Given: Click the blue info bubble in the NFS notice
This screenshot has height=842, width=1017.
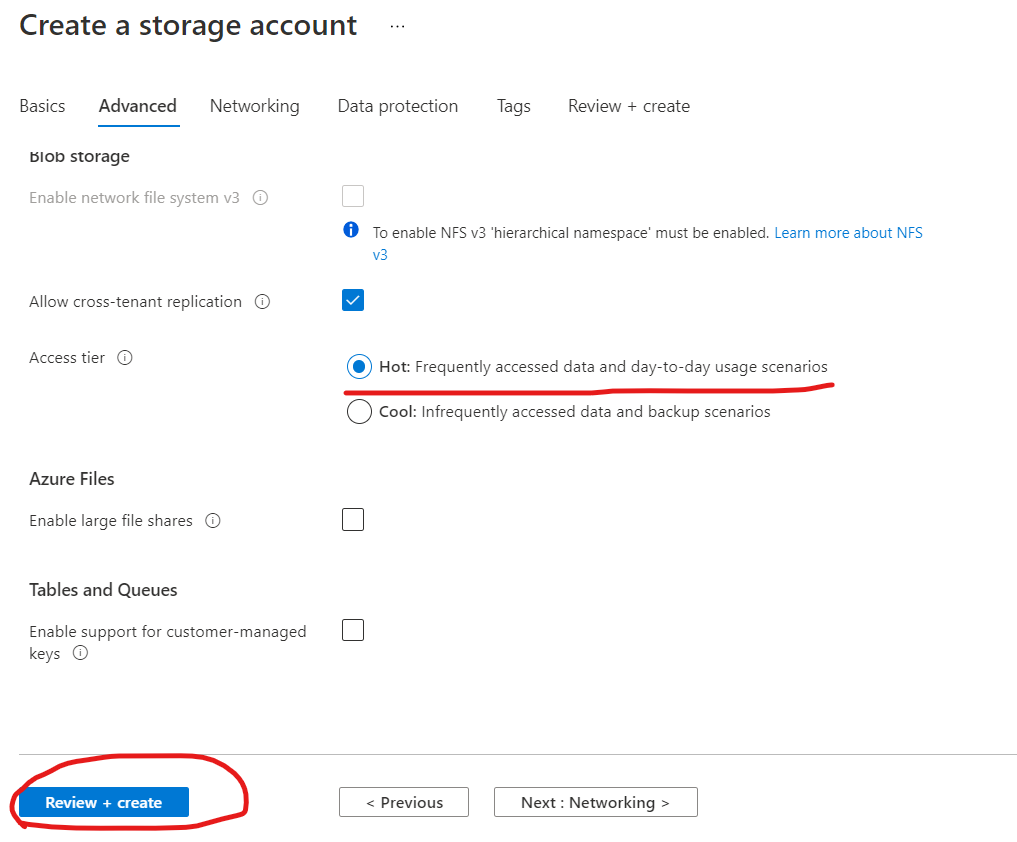Looking at the screenshot, I should point(351,230).
